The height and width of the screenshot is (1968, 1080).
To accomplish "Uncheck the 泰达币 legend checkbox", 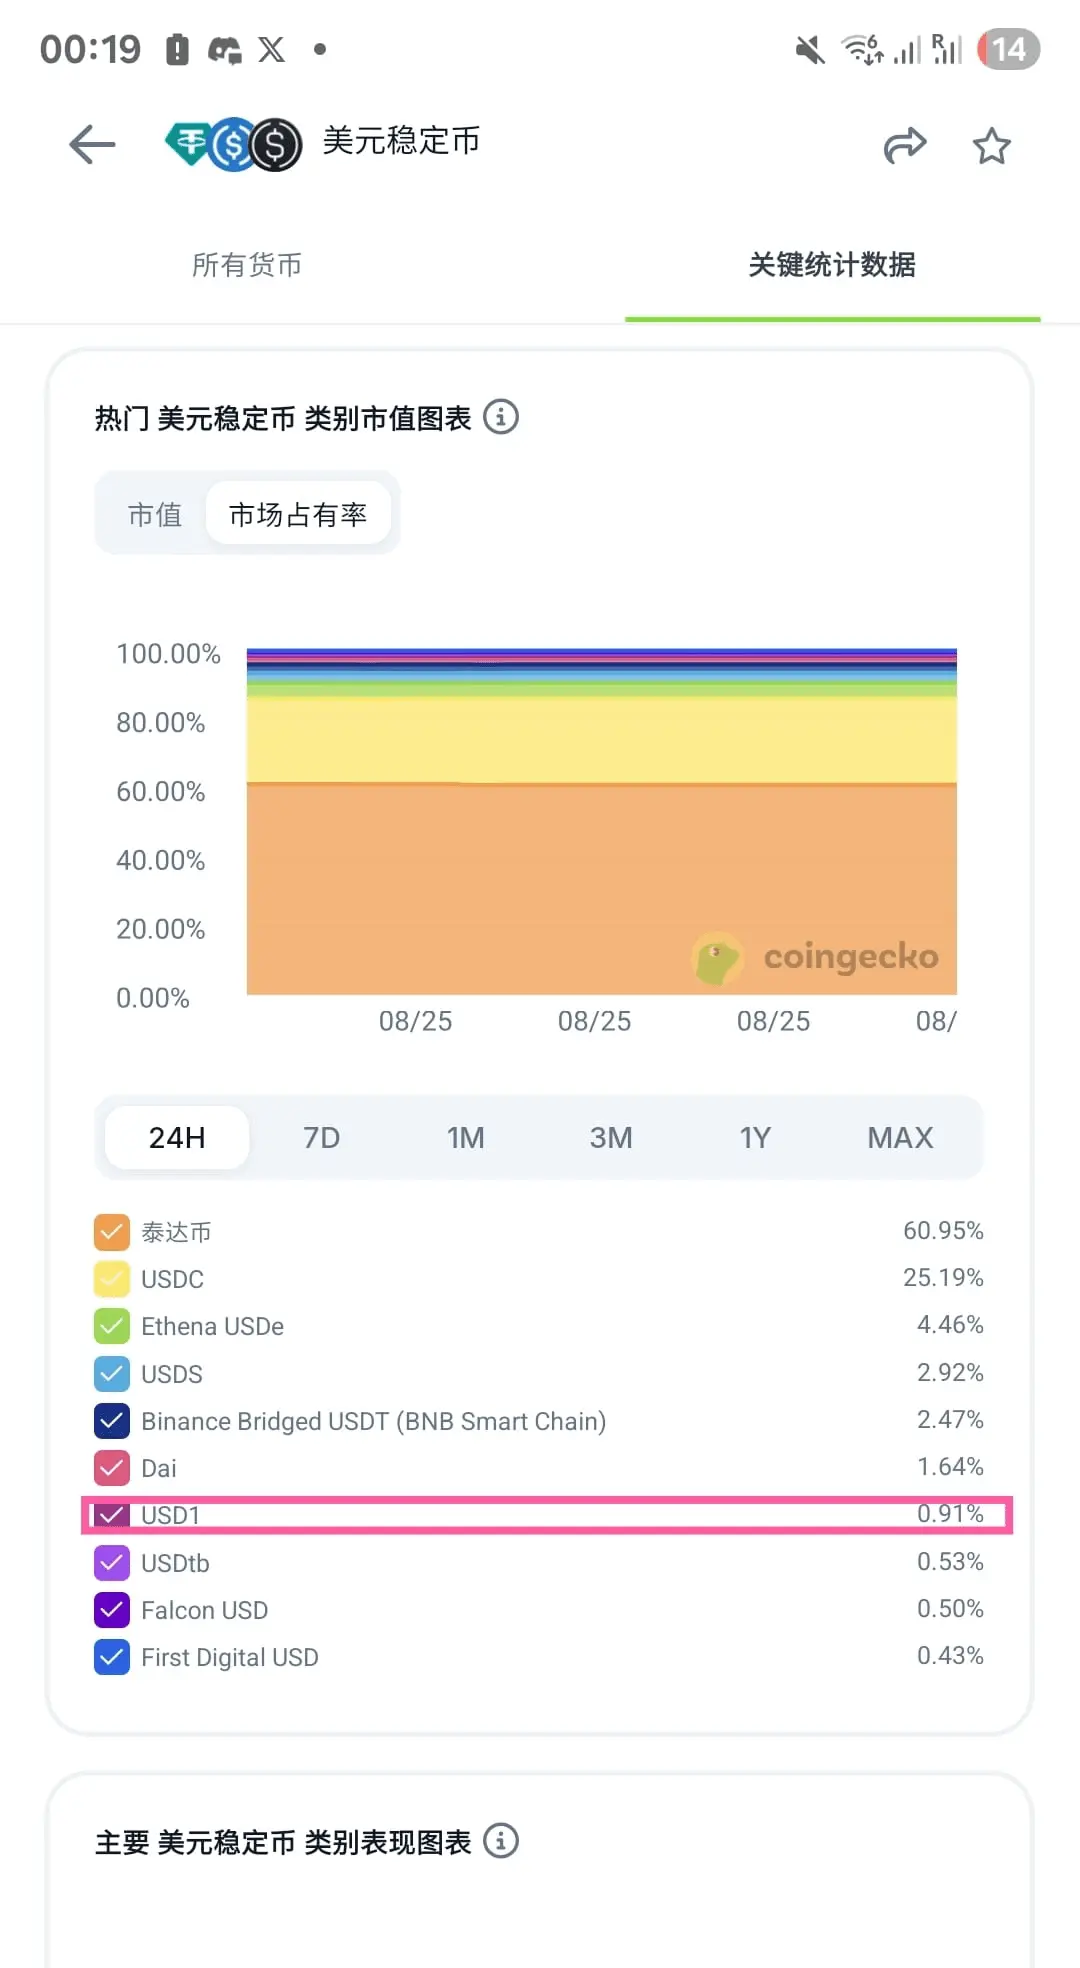I will pos(112,1232).
